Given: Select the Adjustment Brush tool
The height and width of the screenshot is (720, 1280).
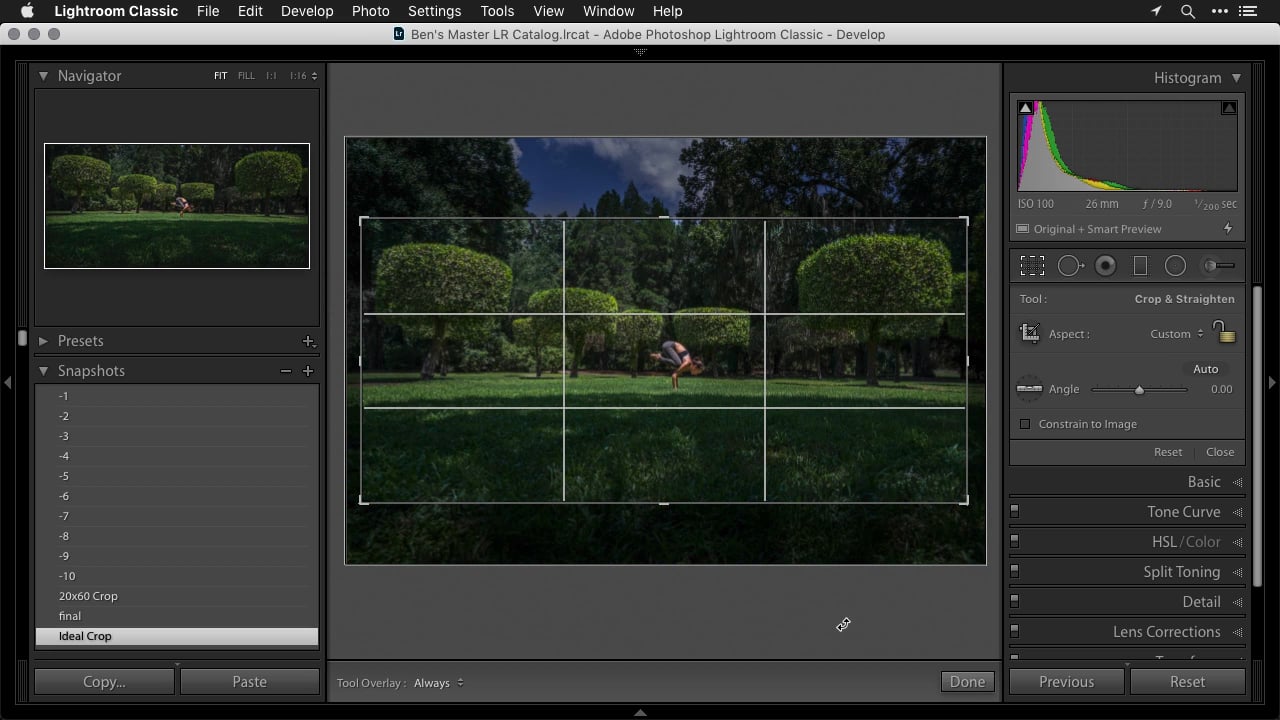Looking at the screenshot, I should tap(1218, 266).
